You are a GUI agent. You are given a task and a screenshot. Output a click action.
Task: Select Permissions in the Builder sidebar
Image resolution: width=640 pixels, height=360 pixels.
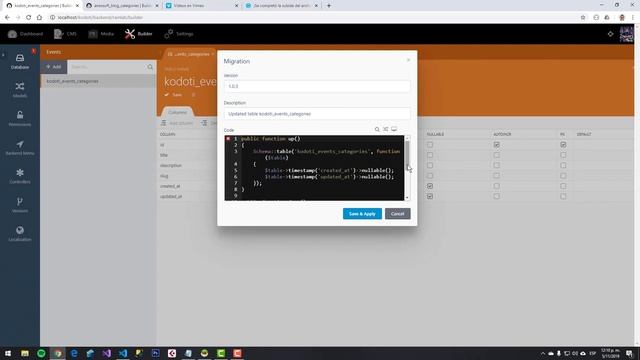coord(20,118)
